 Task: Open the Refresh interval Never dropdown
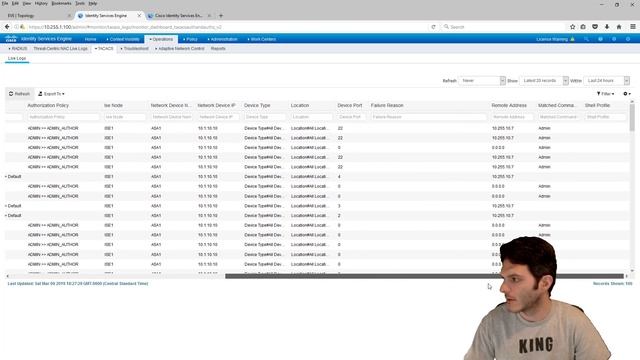tap(482, 81)
